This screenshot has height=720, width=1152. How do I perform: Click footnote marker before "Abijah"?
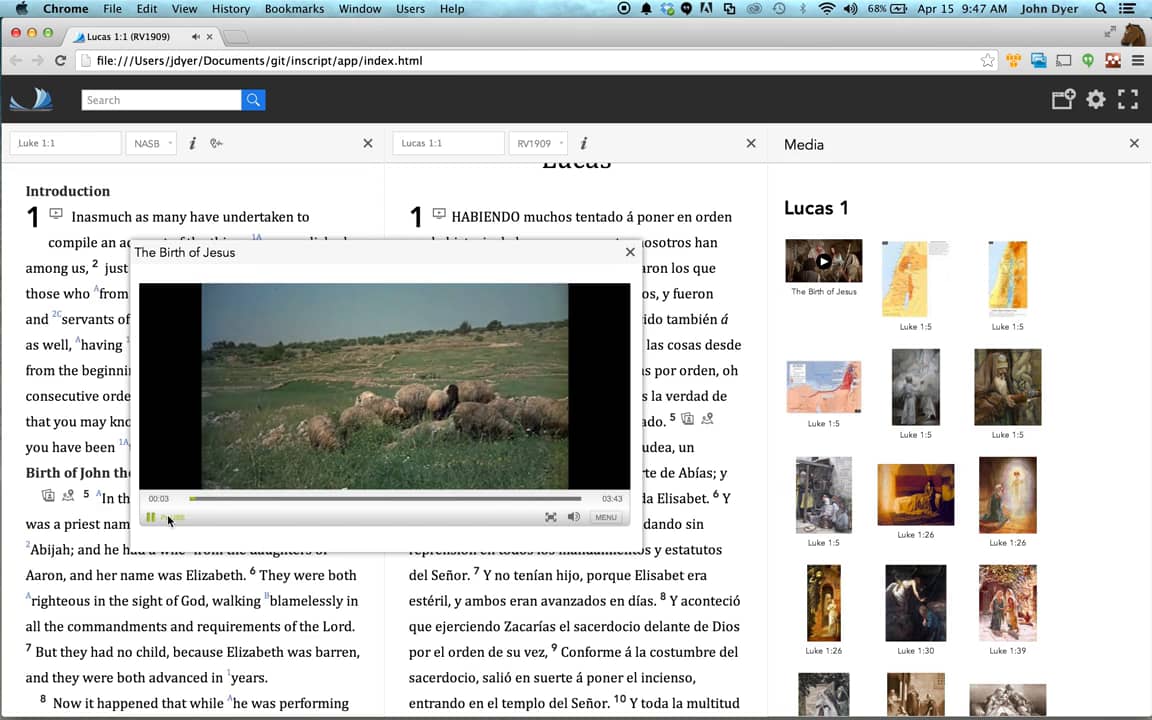click(28, 545)
